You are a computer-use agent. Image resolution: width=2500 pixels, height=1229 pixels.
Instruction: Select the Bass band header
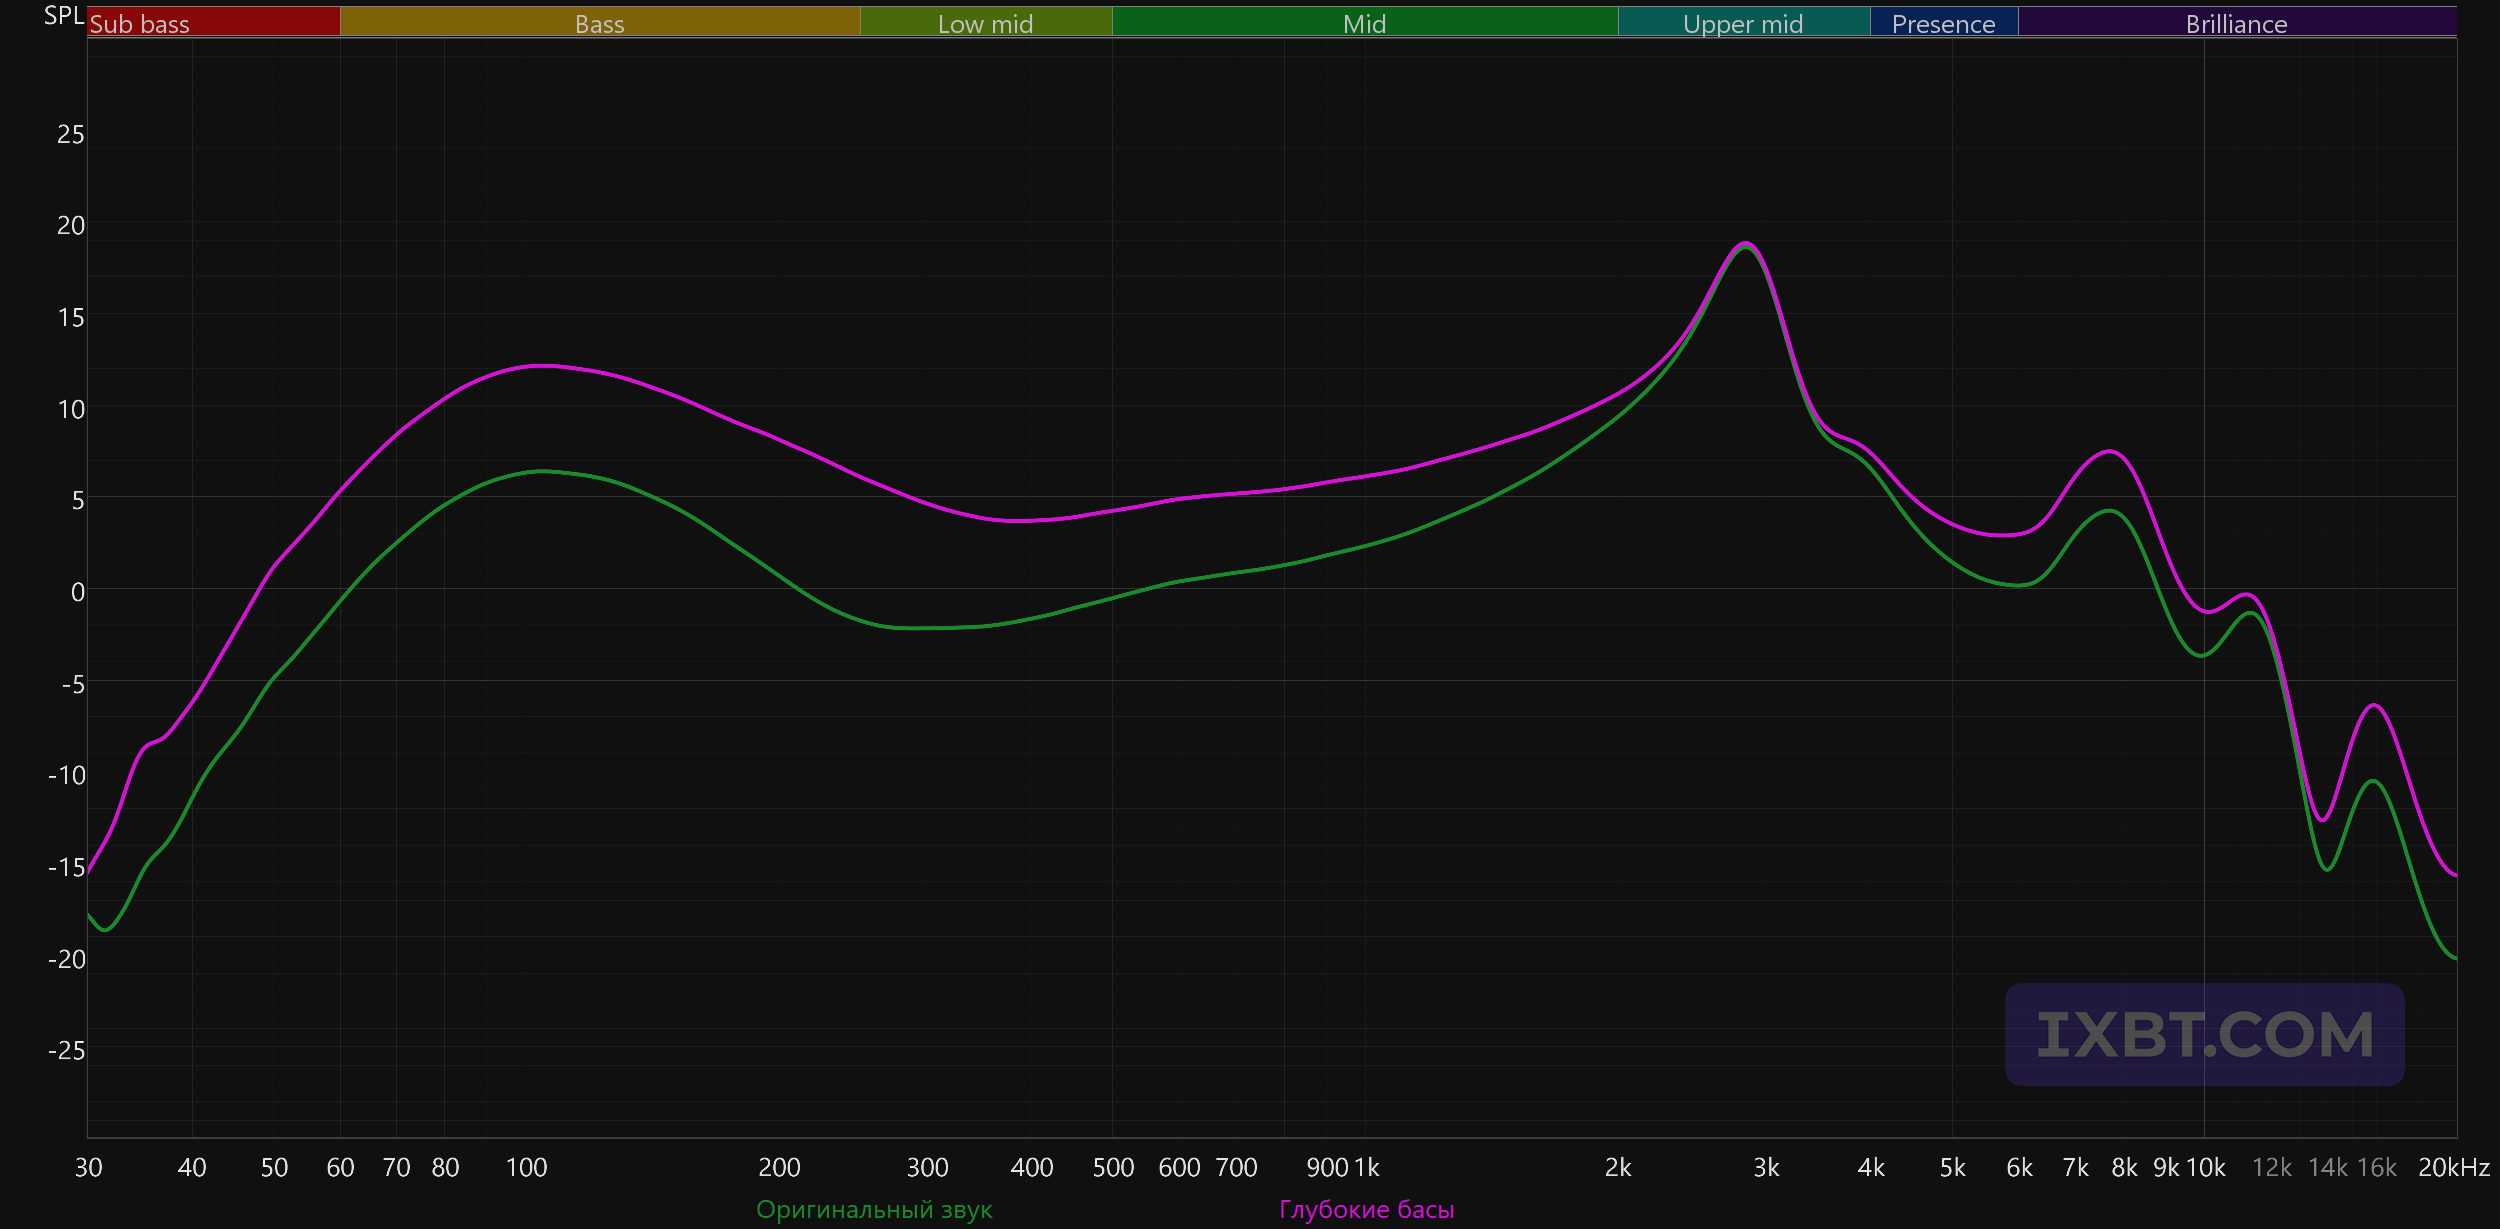click(x=599, y=22)
